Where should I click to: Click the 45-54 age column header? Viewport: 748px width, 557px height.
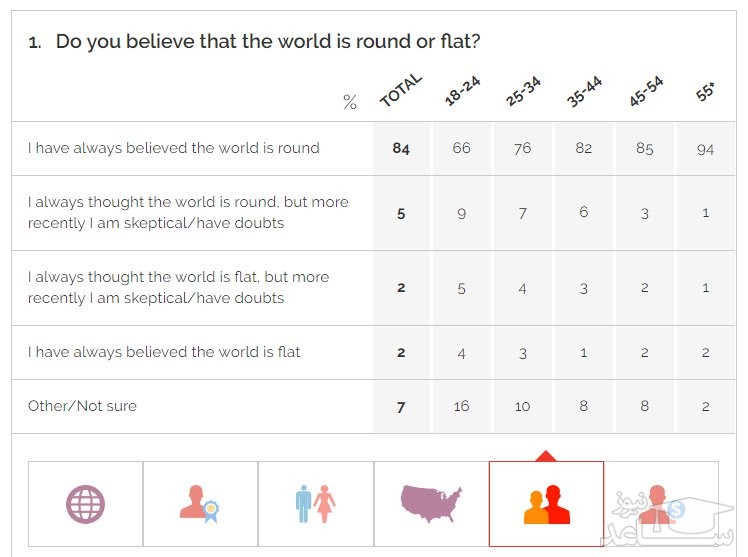click(645, 92)
